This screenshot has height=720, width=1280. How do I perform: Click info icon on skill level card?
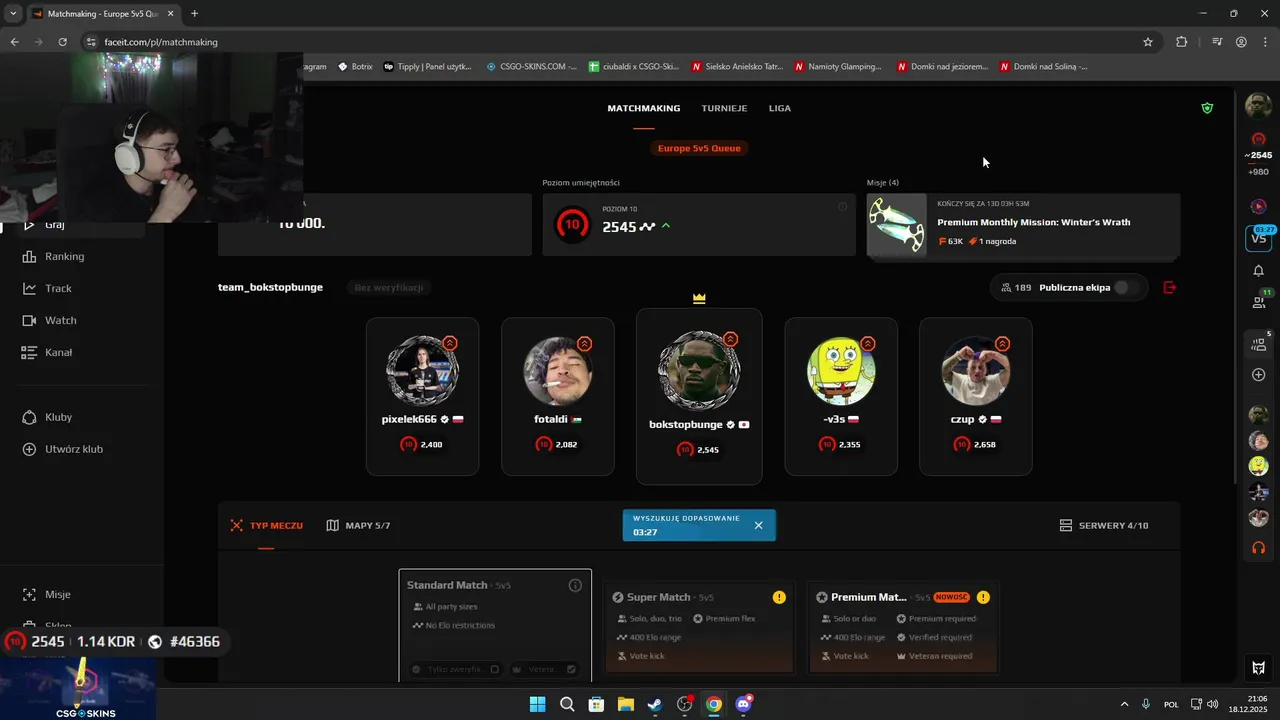click(x=842, y=206)
